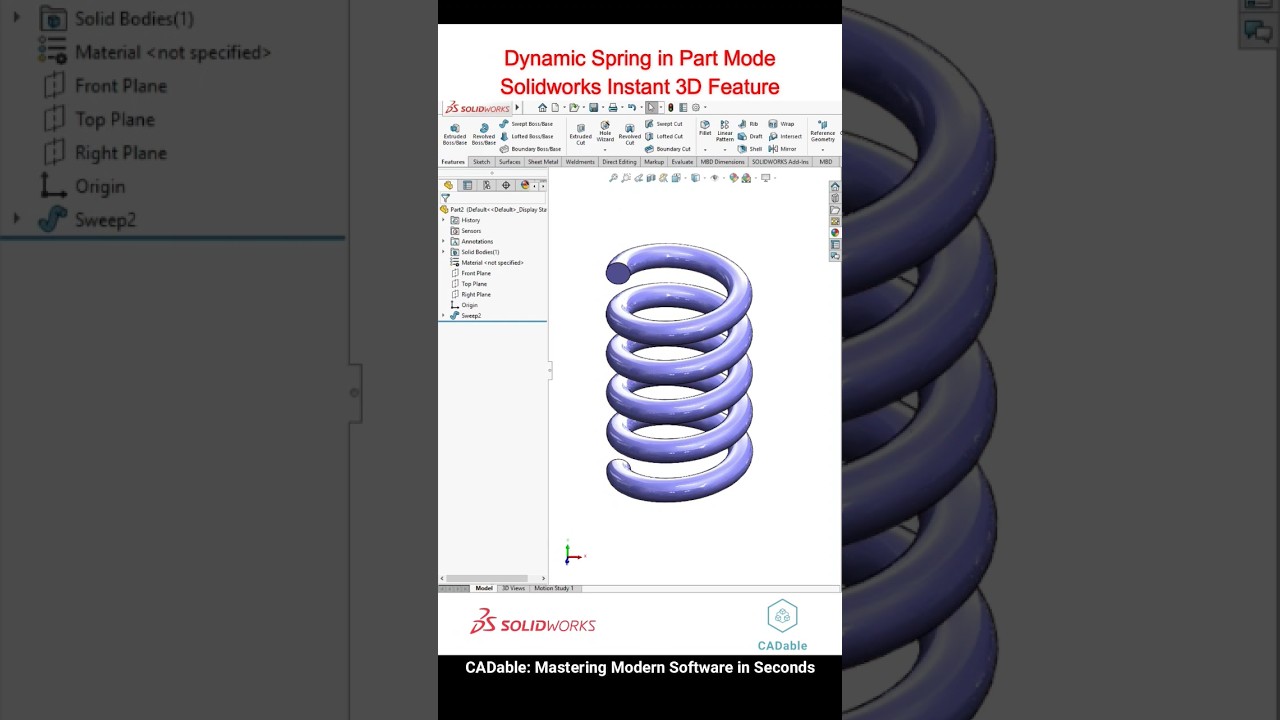Click Material <not specified> item

[487, 263]
